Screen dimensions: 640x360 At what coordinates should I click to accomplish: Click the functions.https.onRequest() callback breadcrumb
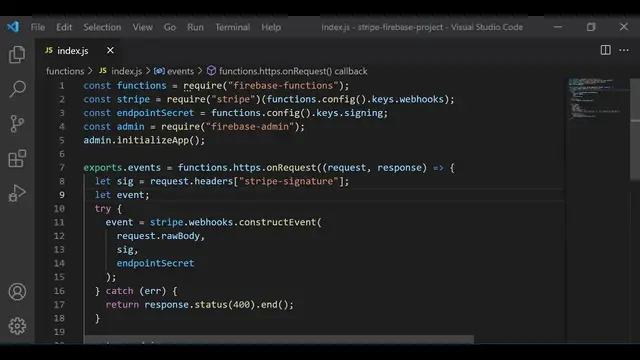tap(293, 71)
